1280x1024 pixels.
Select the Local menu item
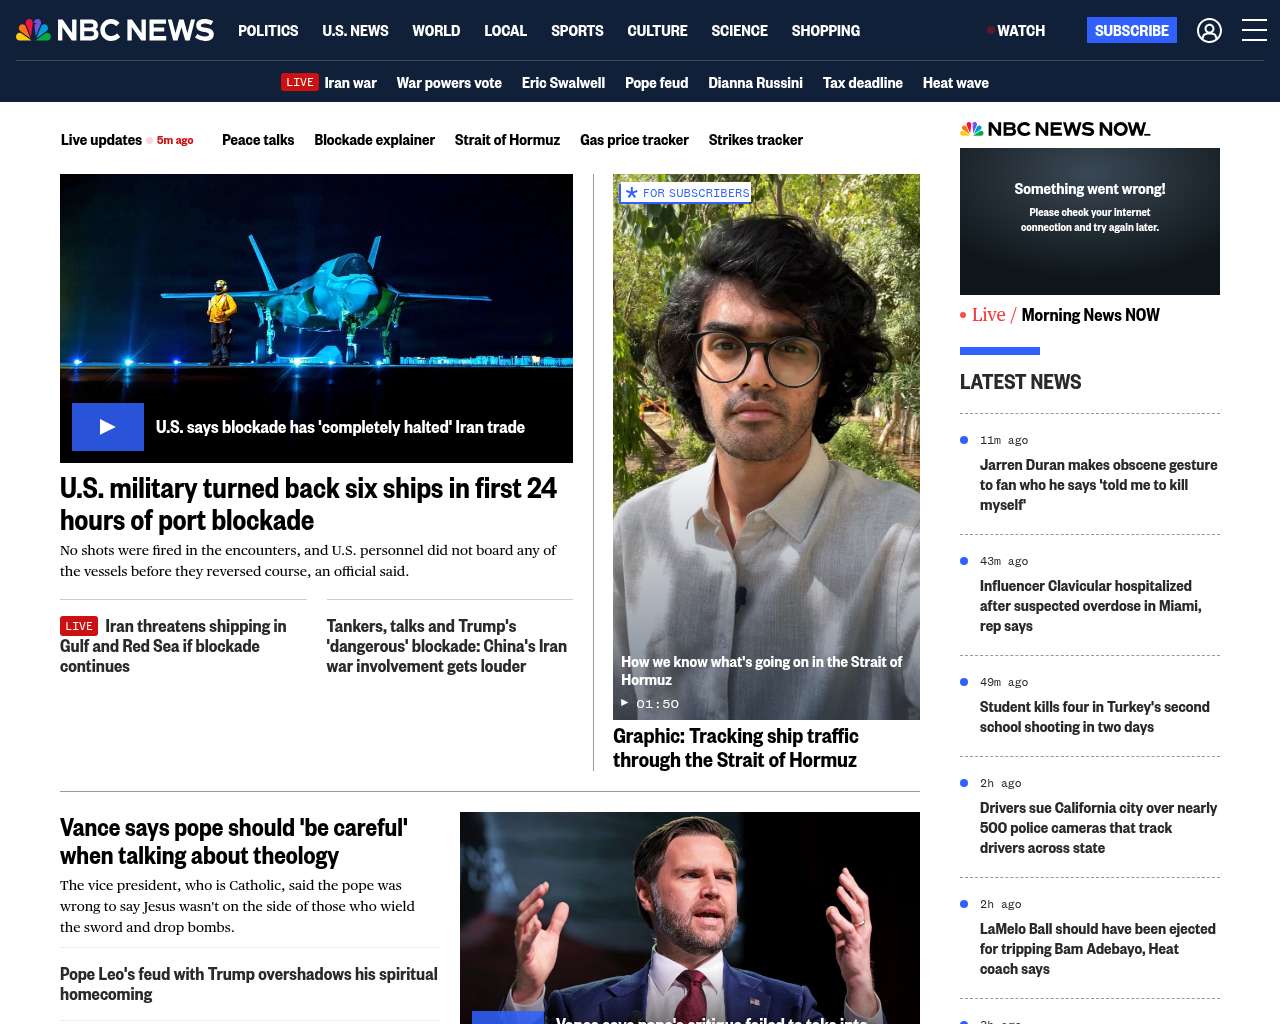(505, 31)
